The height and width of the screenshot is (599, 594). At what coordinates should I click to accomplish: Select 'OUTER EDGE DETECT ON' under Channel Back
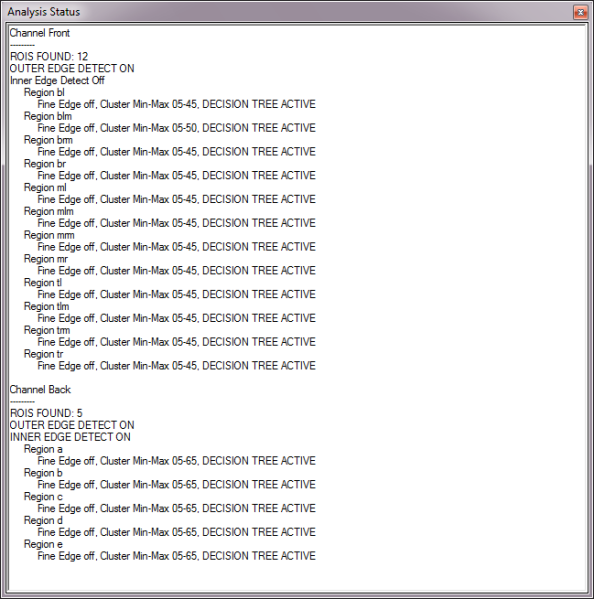click(x=72, y=425)
